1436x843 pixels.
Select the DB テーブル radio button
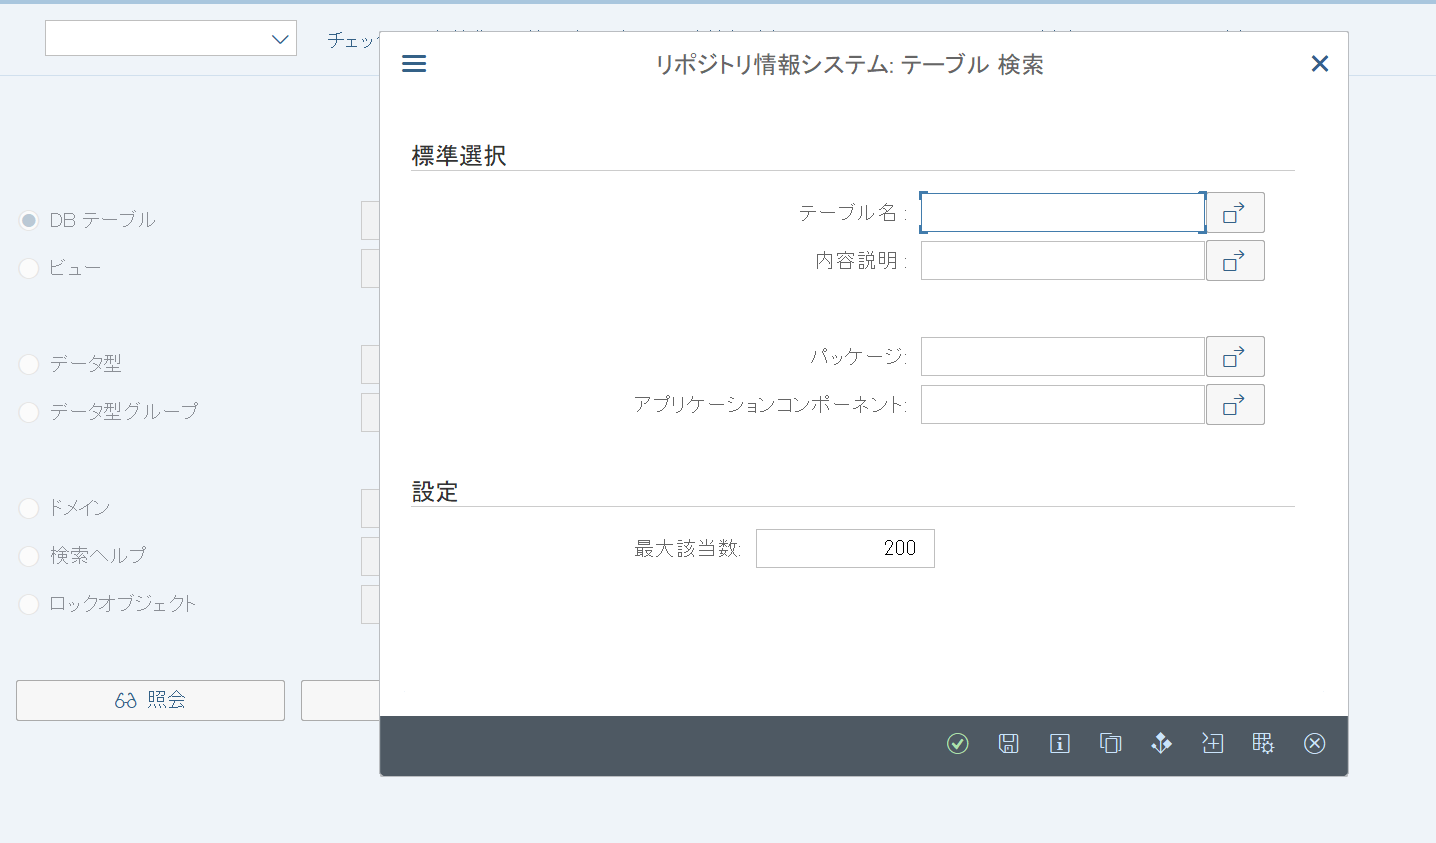[28, 219]
